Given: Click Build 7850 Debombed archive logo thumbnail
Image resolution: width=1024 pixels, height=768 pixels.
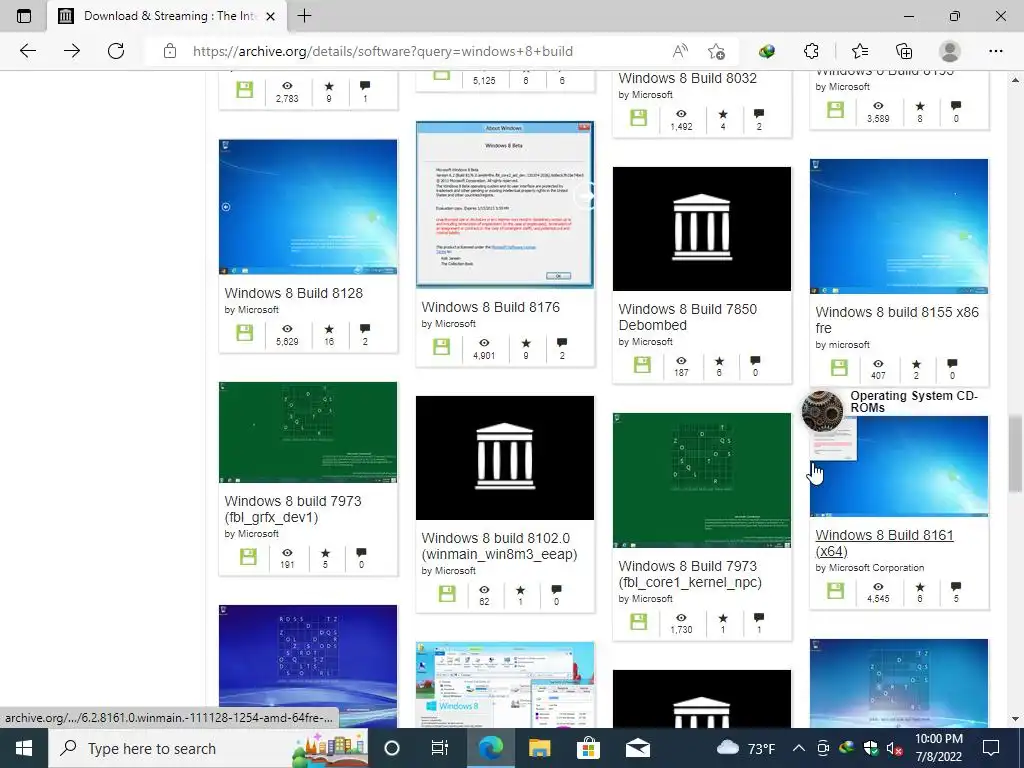Looking at the screenshot, I should [701, 229].
